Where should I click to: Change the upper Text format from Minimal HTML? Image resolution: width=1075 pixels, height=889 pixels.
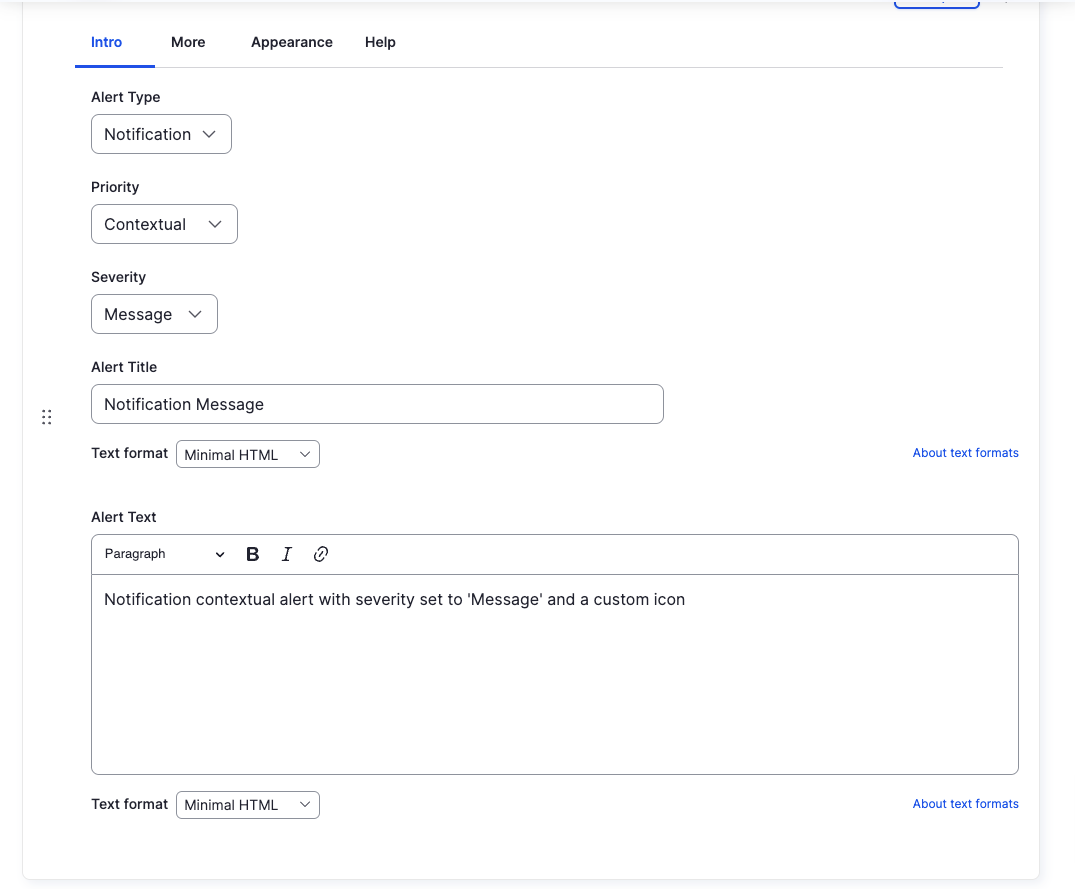click(x=247, y=453)
